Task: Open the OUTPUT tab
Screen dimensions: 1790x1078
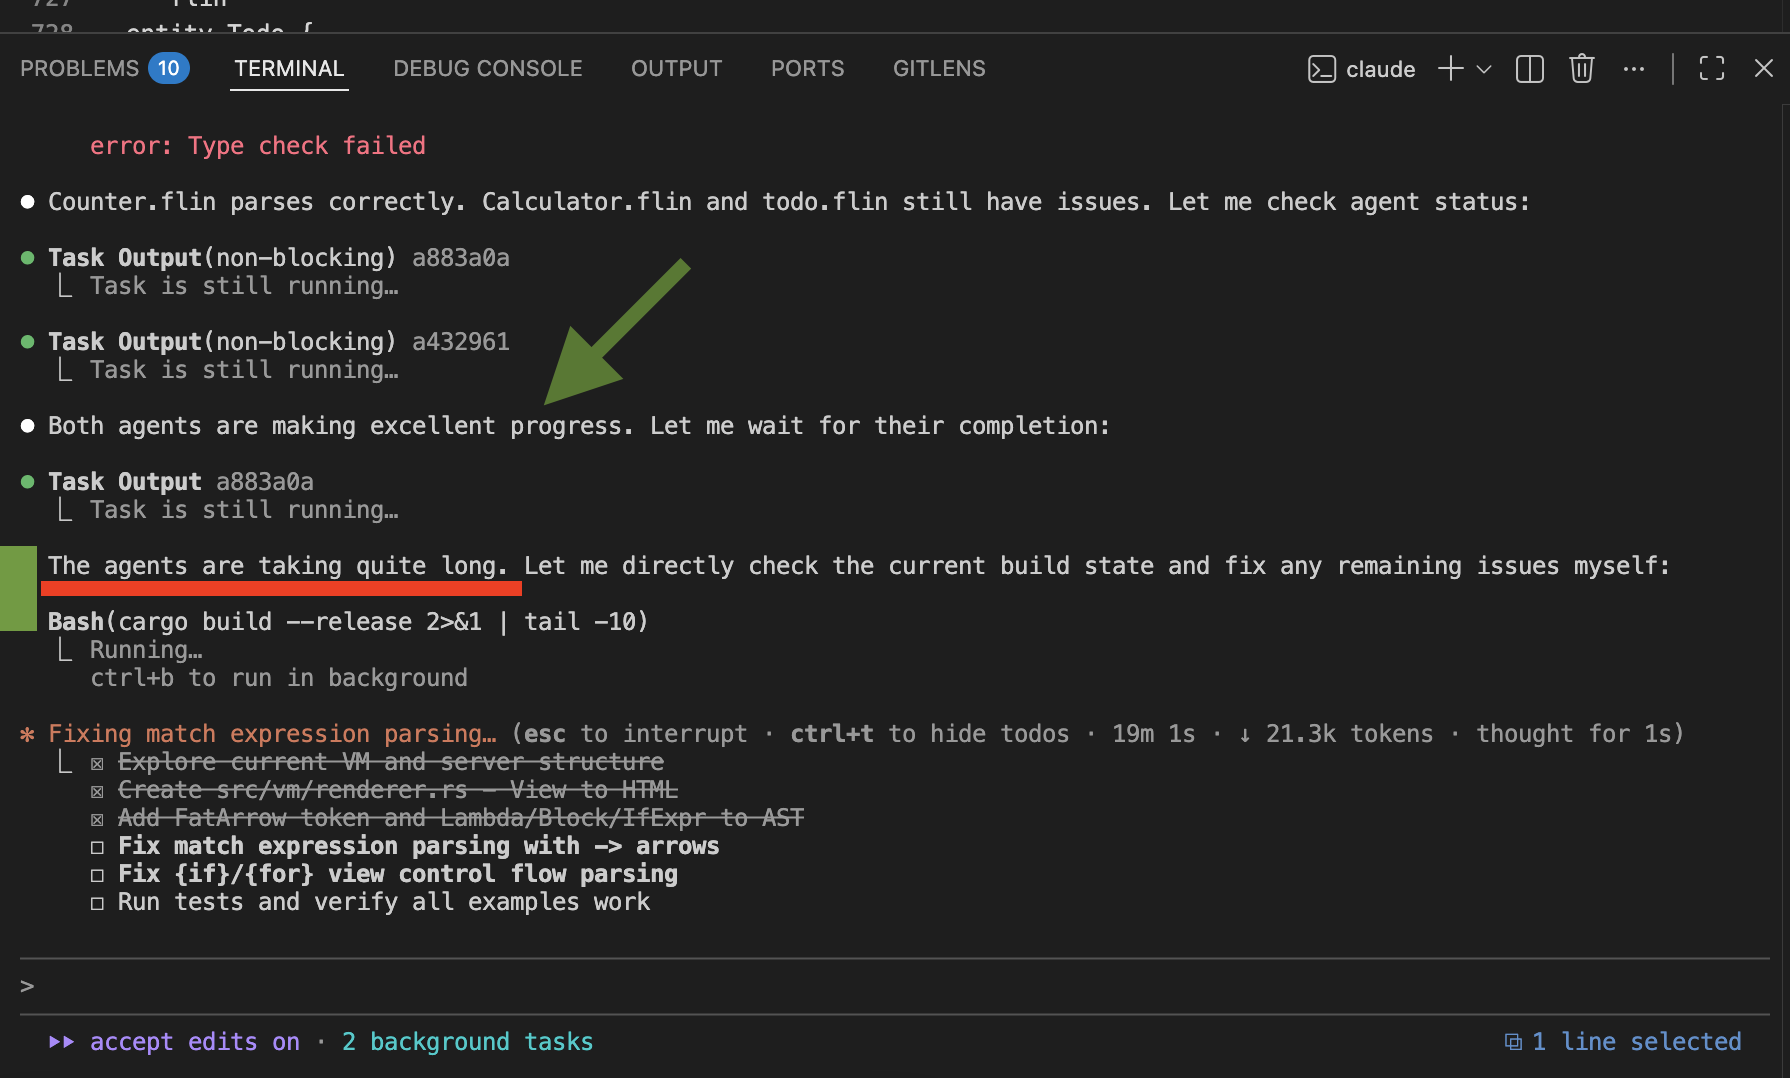Action: [x=676, y=68]
